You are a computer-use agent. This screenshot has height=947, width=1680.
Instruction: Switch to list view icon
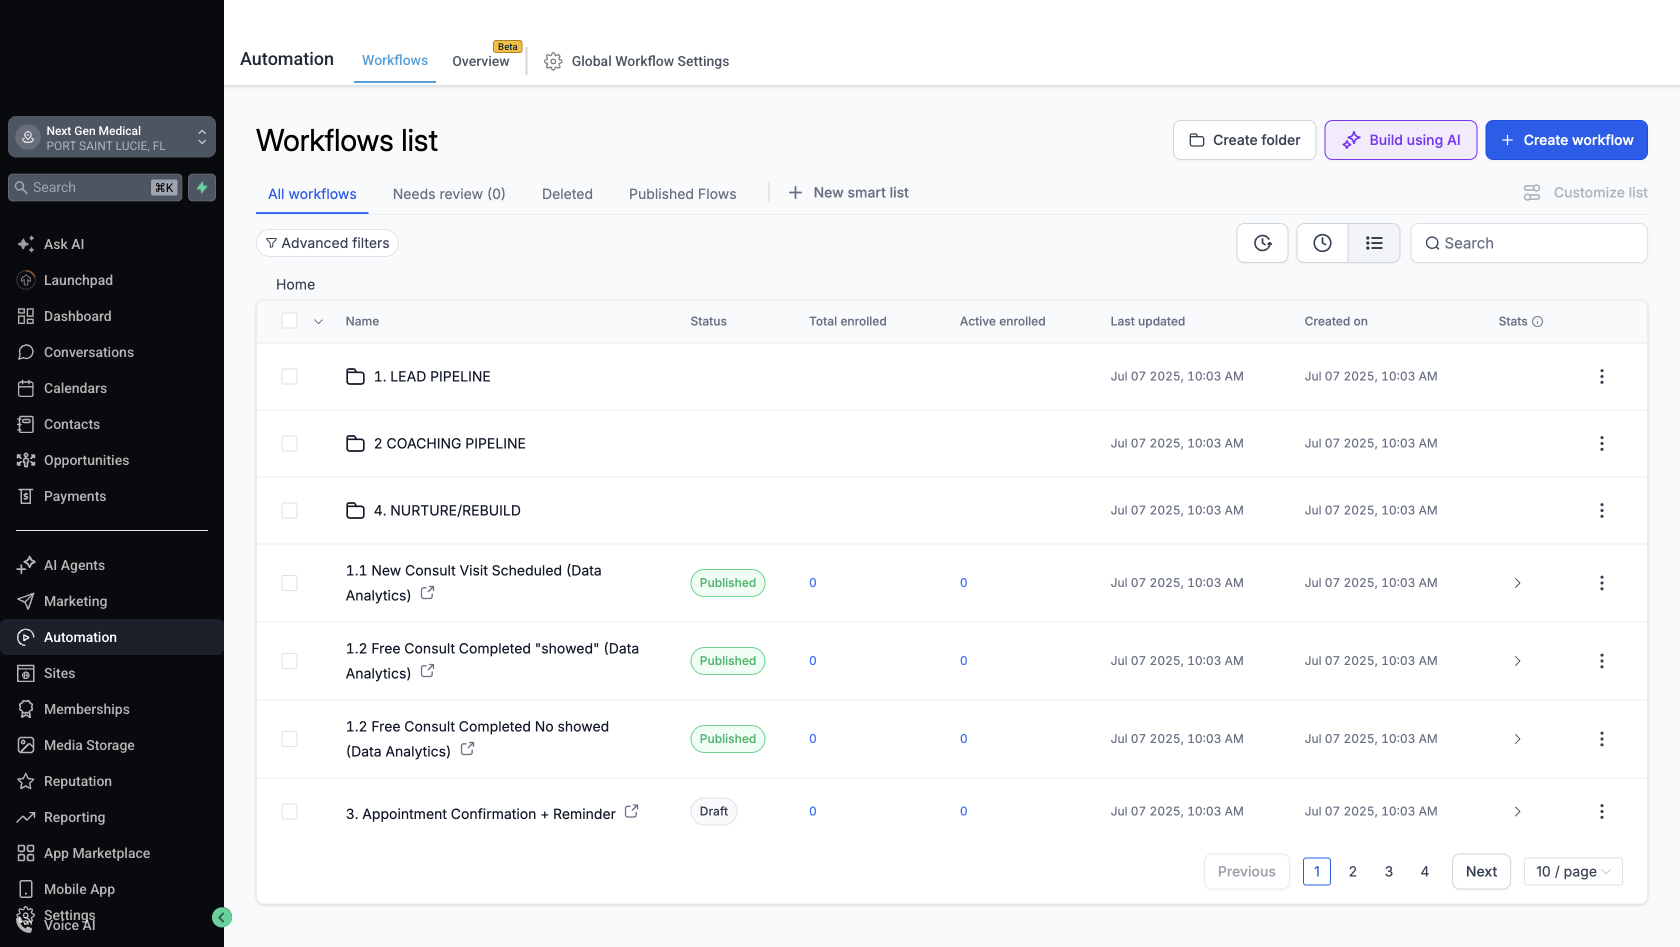pyautogui.click(x=1374, y=243)
